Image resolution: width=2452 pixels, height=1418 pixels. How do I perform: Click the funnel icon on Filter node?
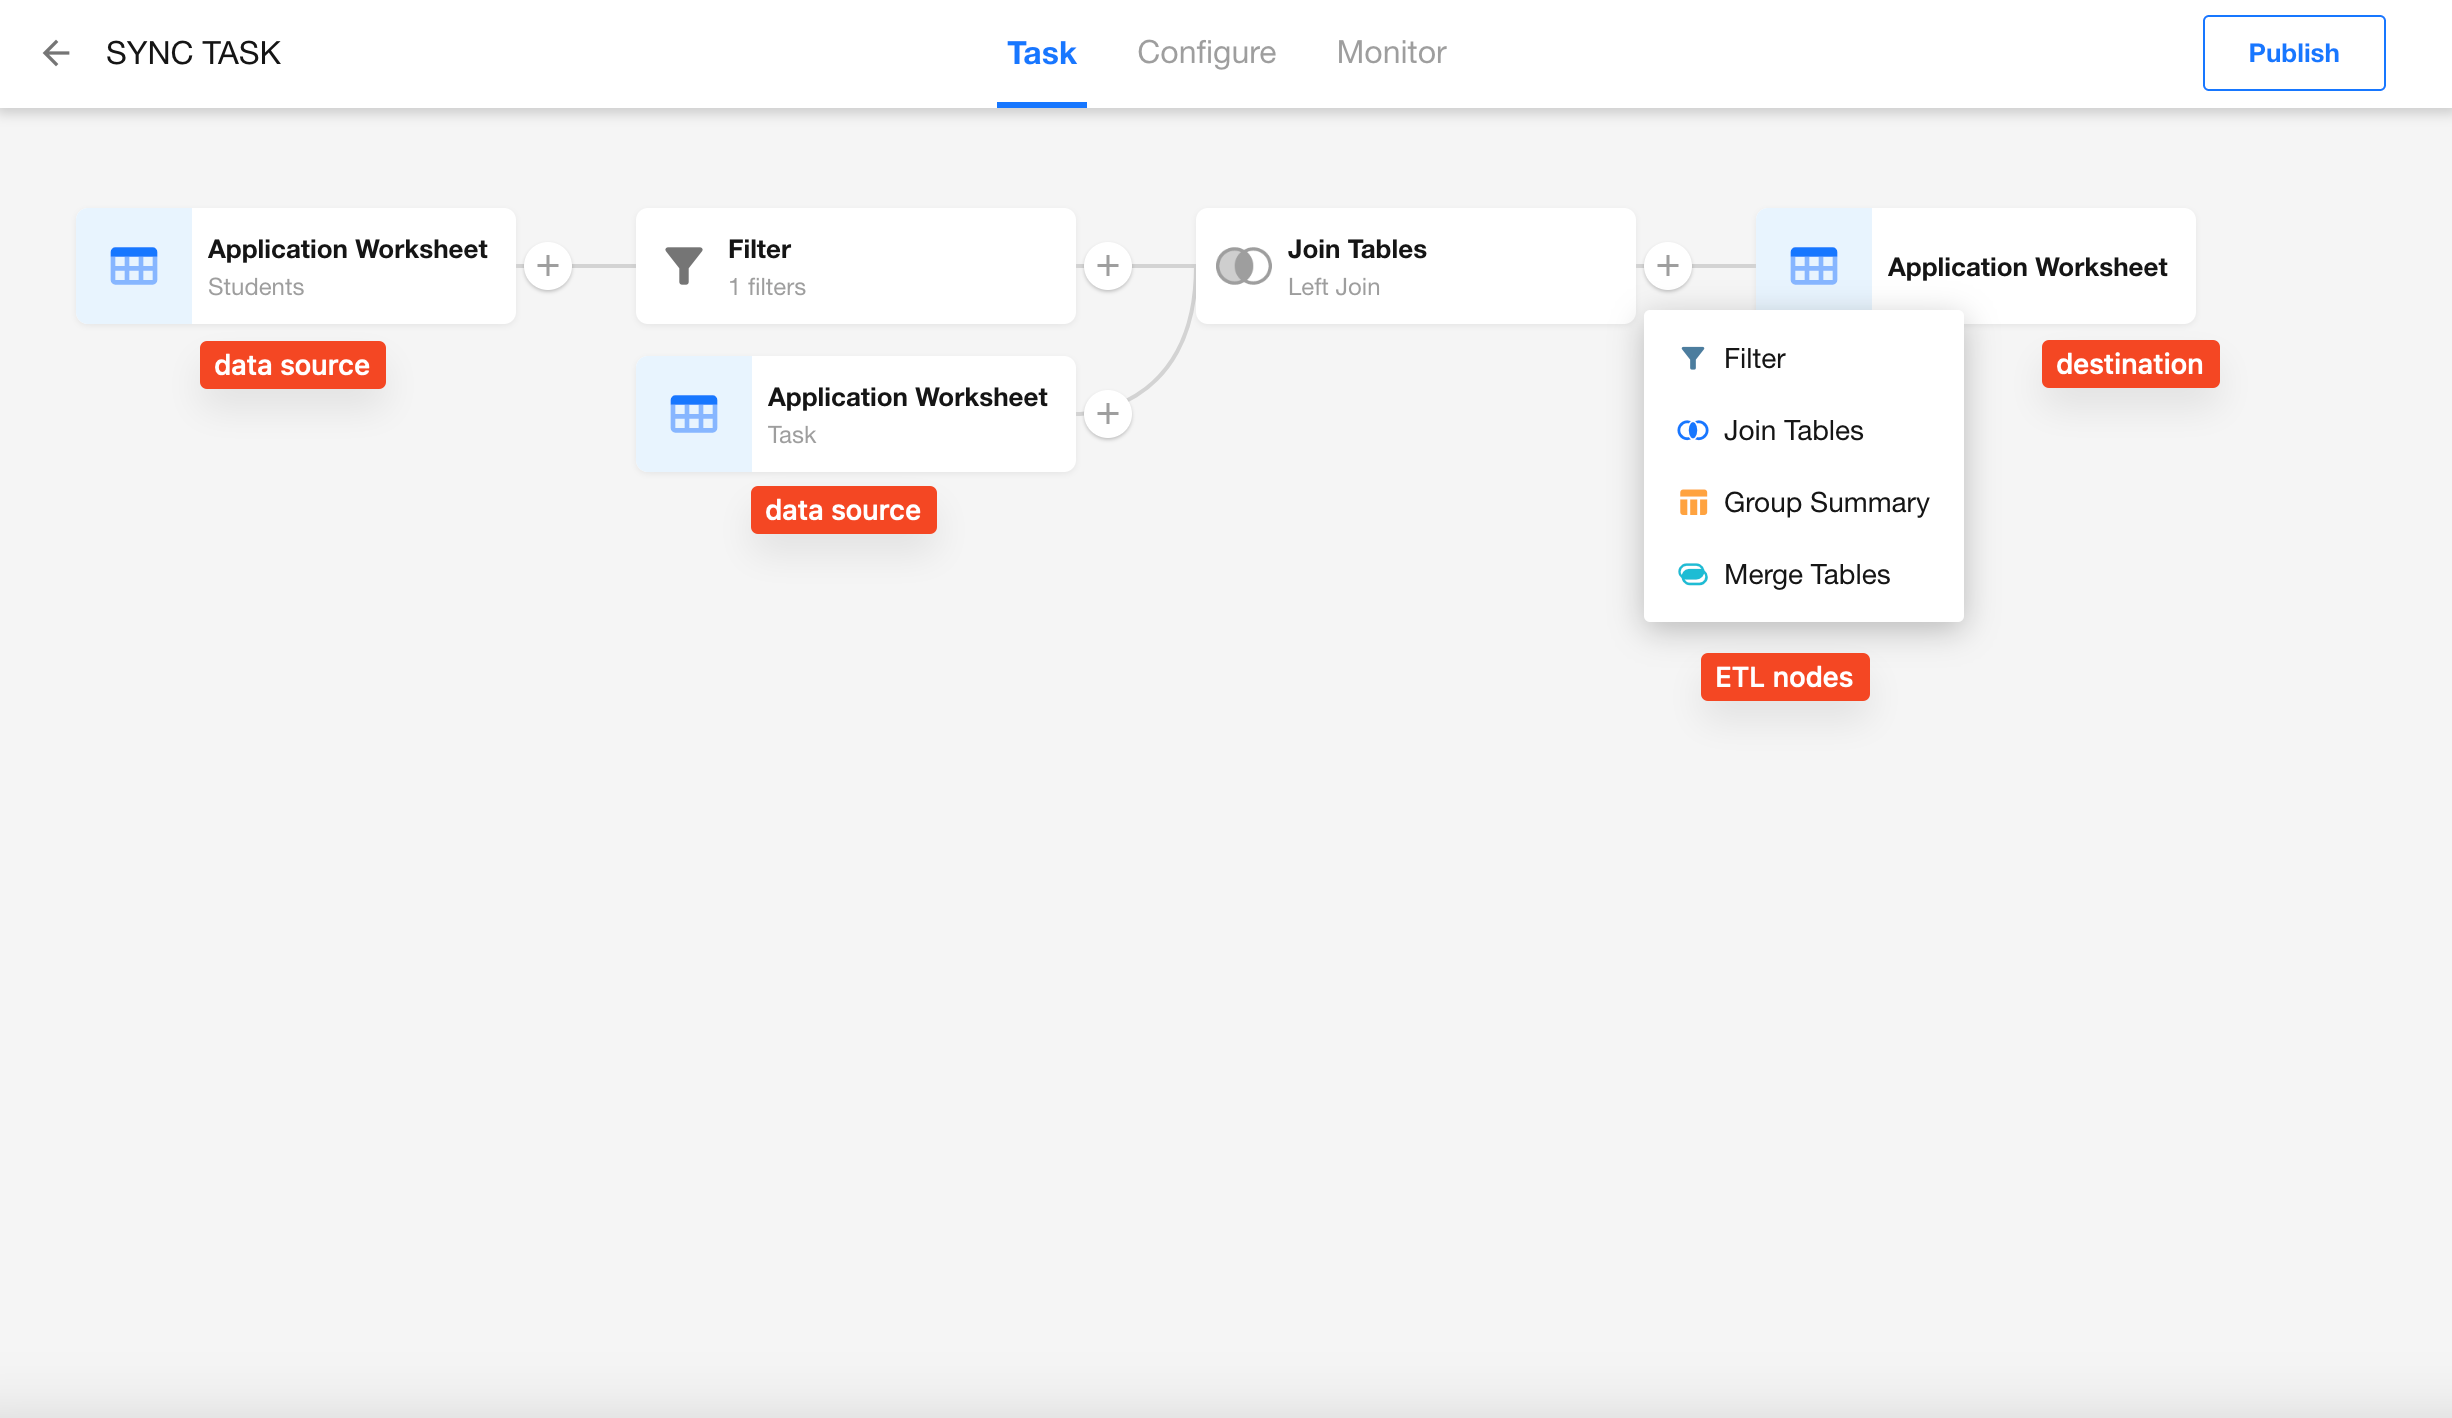coord(684,266)
